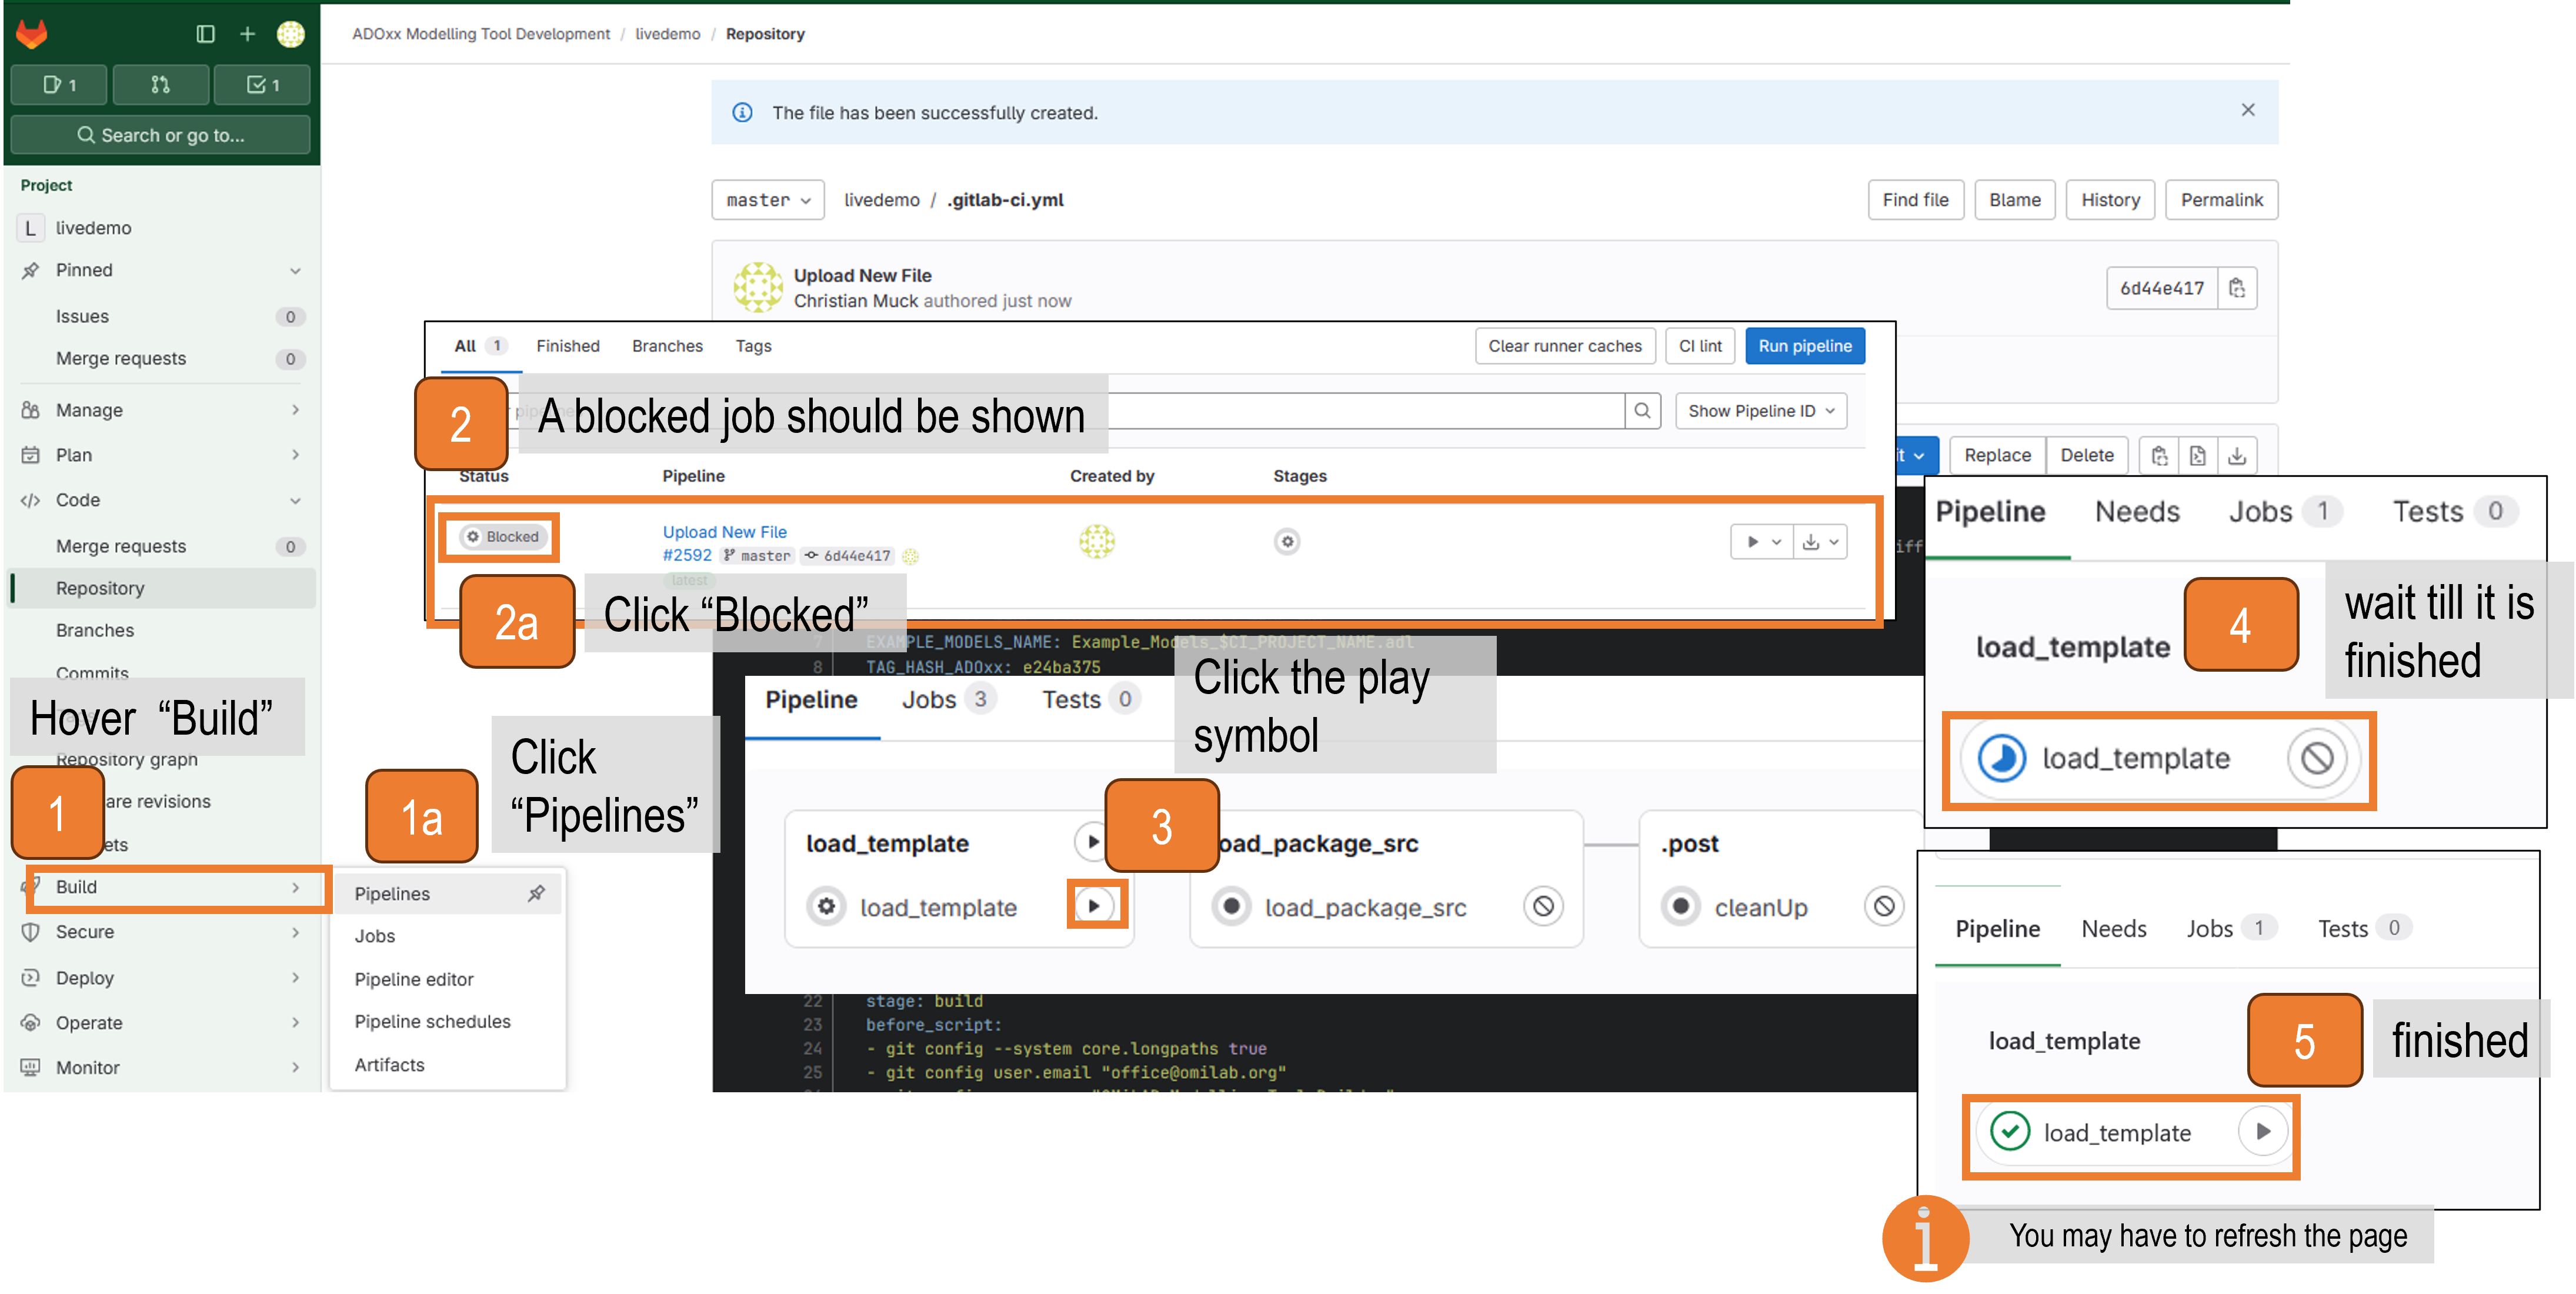This screenshot has height=1294, width=2576.
Task: Open Artifacts from the flyout
Action: pos(445,1065)
